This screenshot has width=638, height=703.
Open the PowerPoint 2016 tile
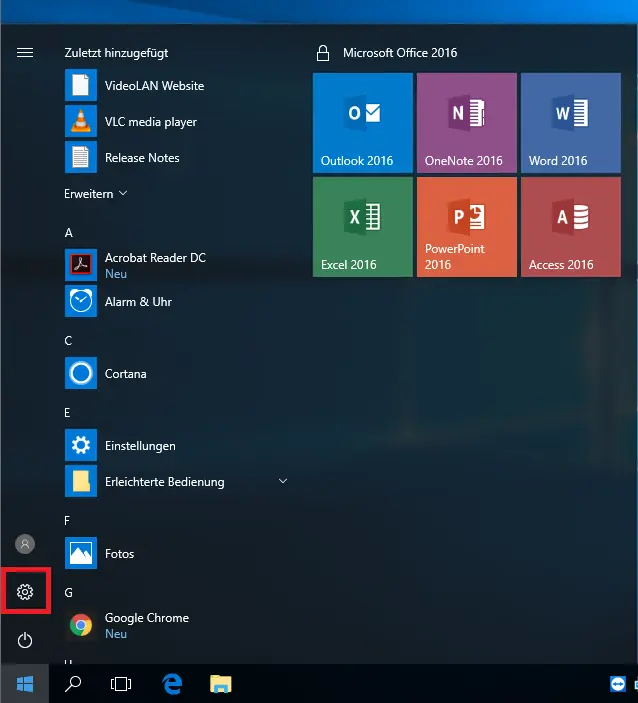click(x=466, y=226)
